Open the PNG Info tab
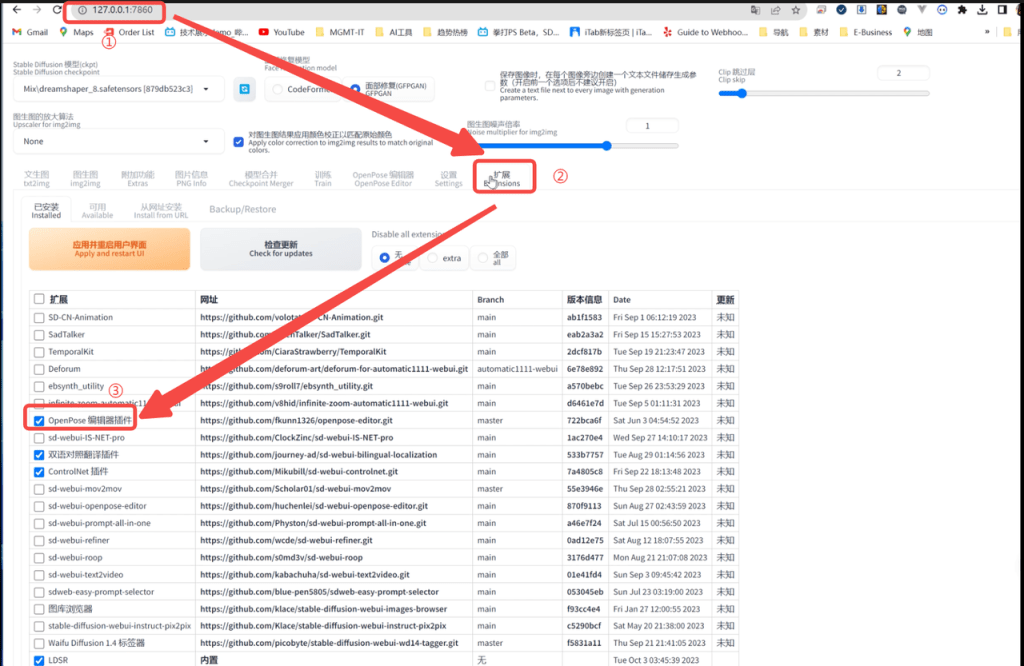The image size is (1024, 666). point(191,178)
